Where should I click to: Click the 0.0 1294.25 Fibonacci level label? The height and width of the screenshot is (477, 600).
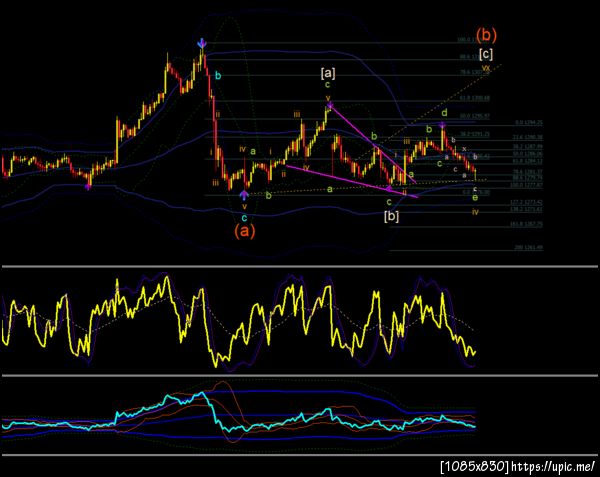529,123
